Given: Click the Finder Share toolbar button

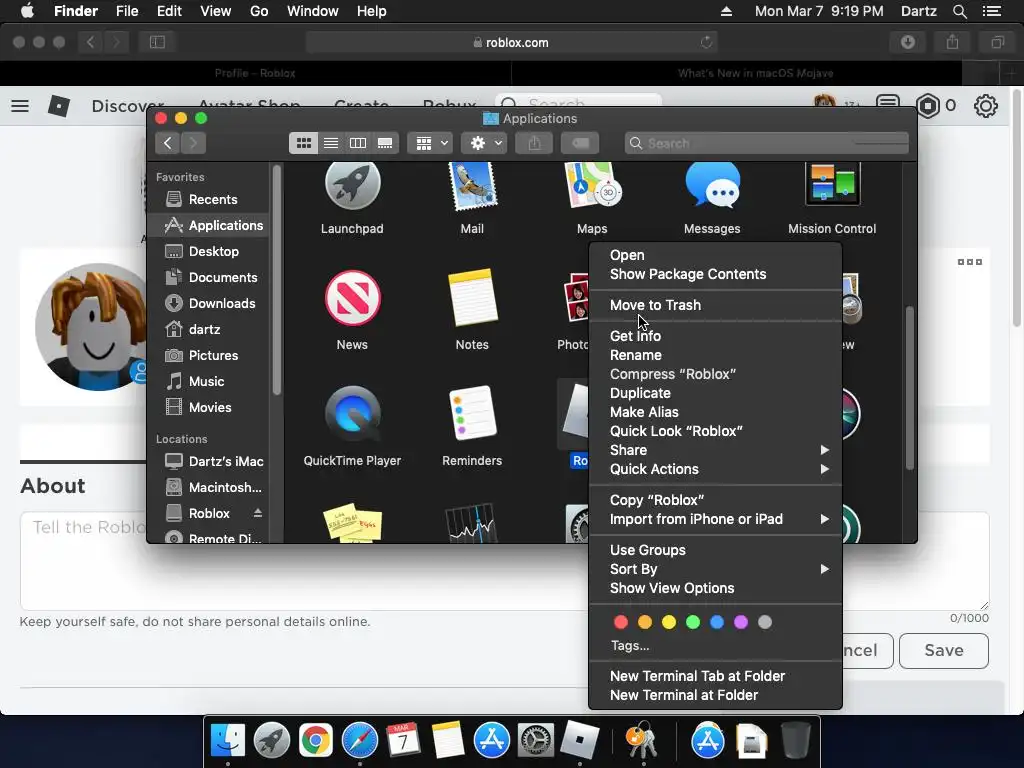Looking at the screenshot, I should click(534, 143).
